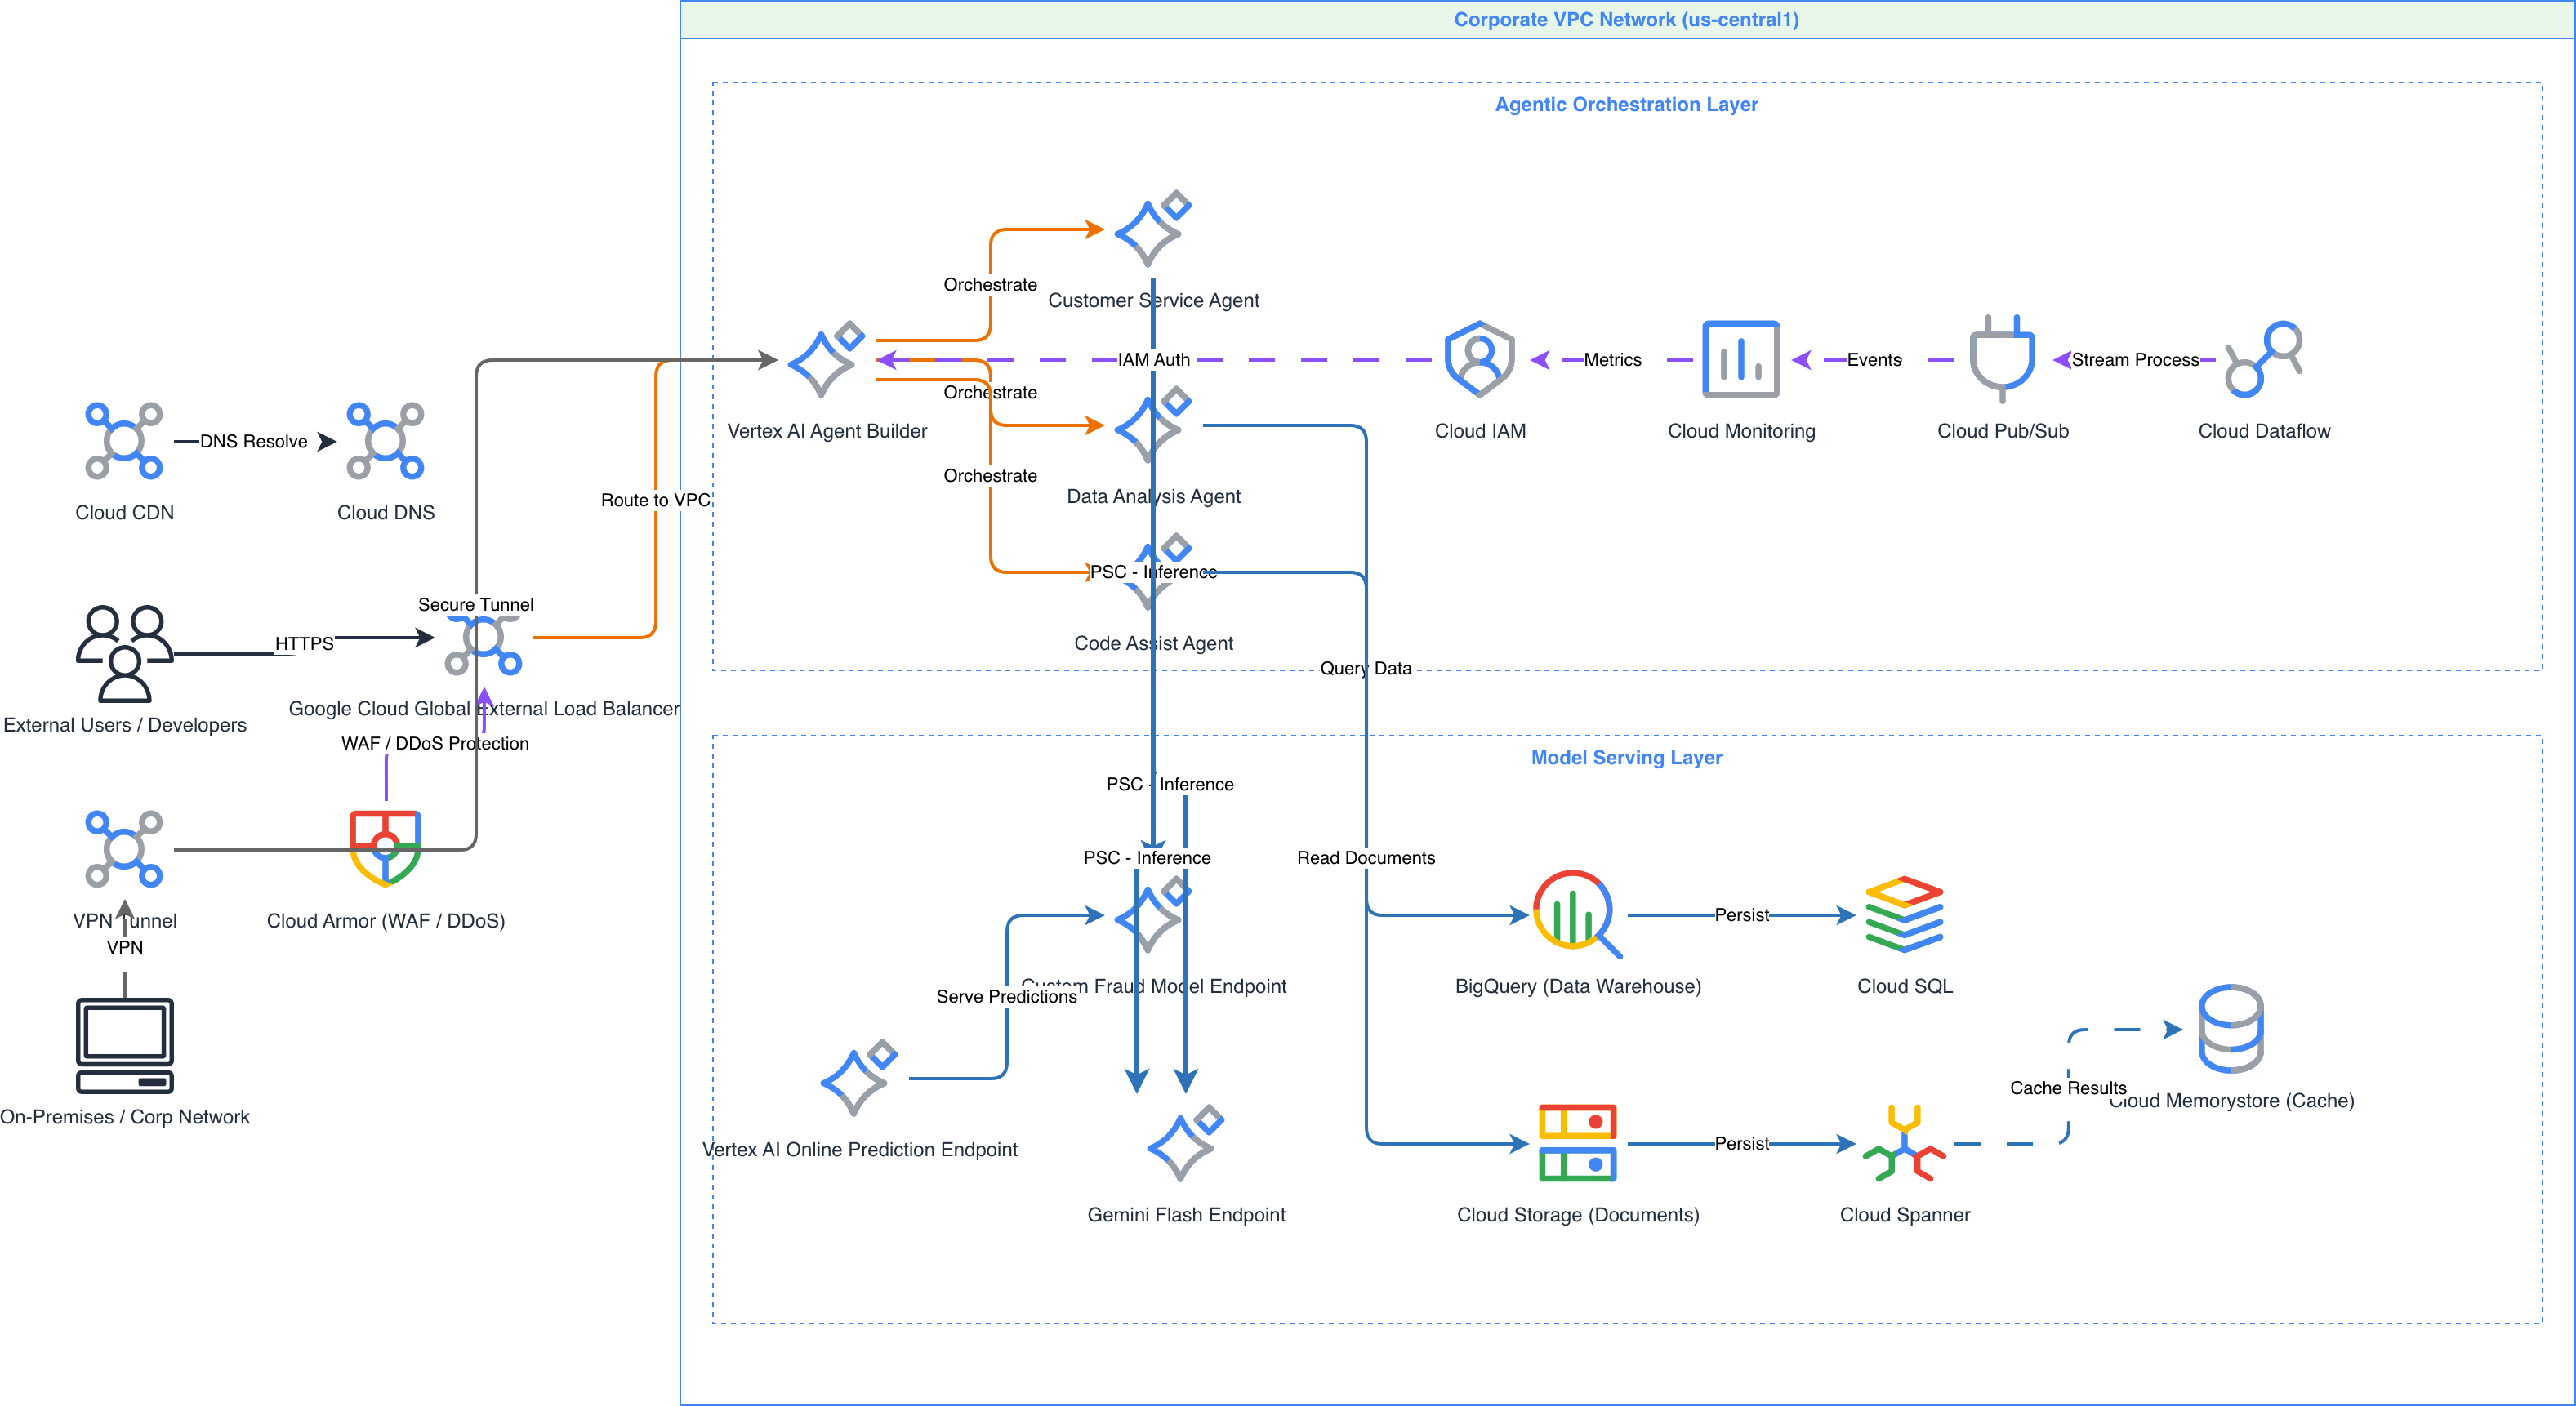Viewport: 2576px width, 1406px height.
Task: Select the Stream Process label
Action: point(2135,359)
